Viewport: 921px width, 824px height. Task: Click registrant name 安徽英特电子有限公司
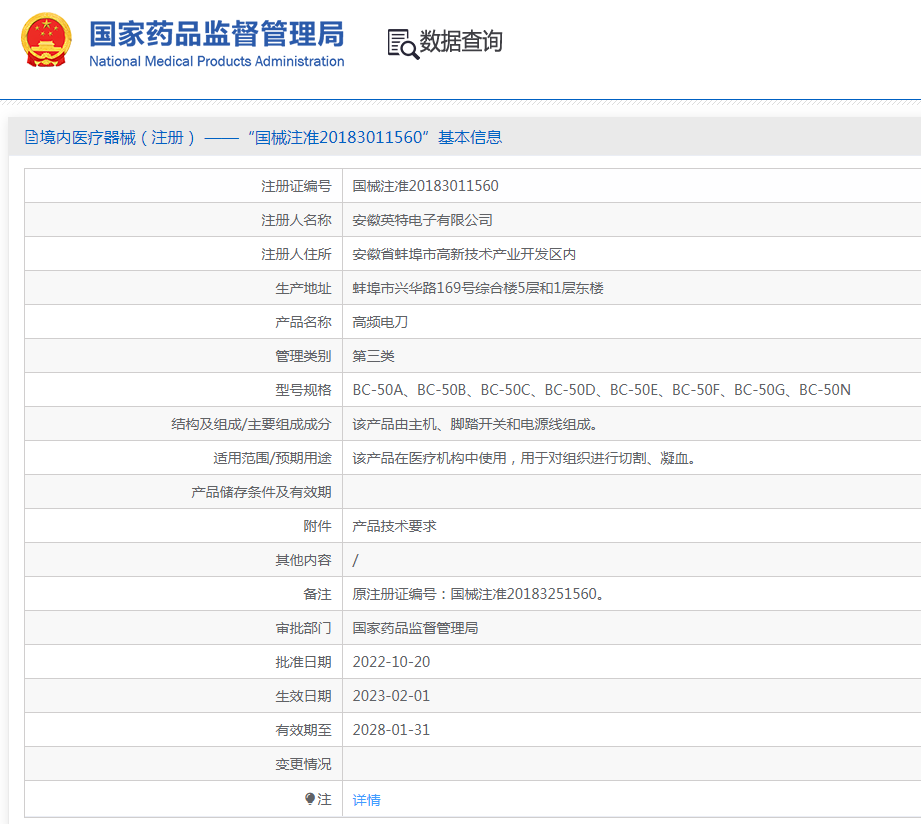point(422,220)
